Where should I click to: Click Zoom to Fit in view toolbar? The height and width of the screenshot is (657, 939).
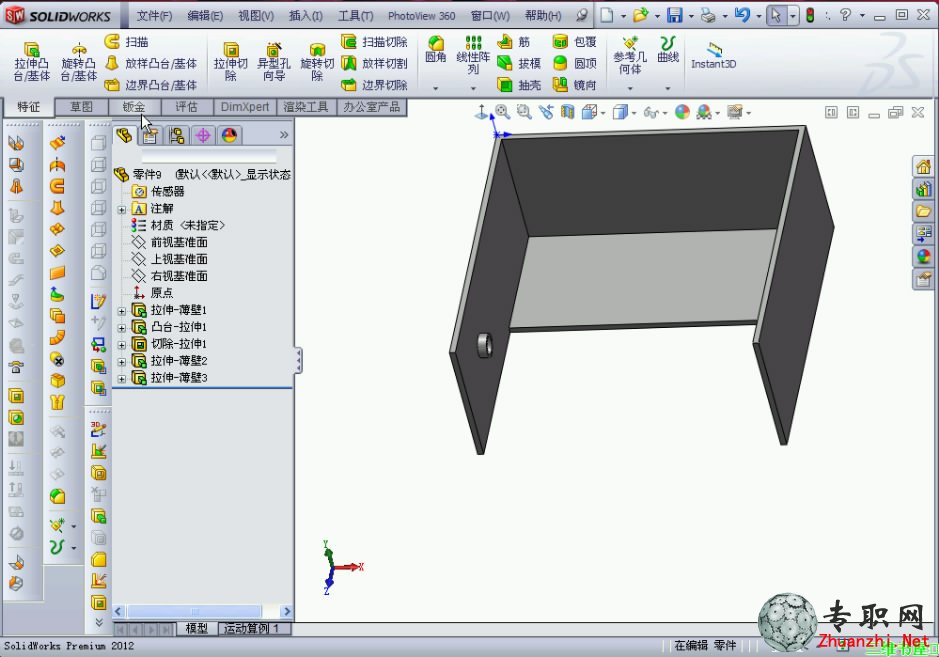pyautogui.click(x=502, y=112)
